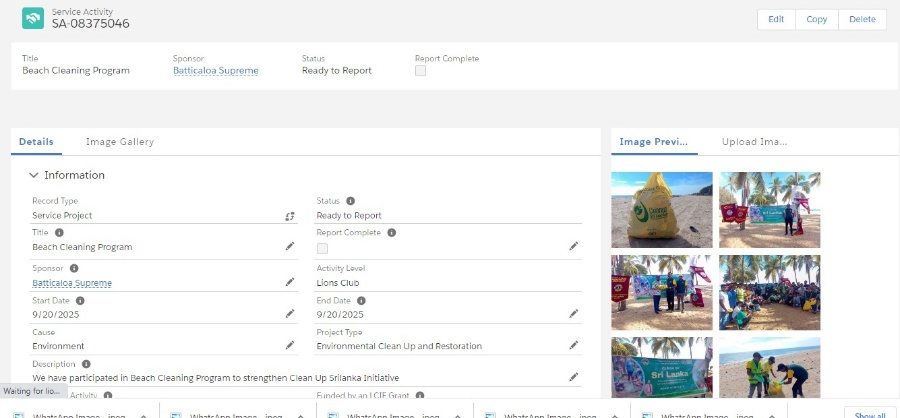Edit the Title field pencil icon
This screenshot has width=900, height=418.
290,246
